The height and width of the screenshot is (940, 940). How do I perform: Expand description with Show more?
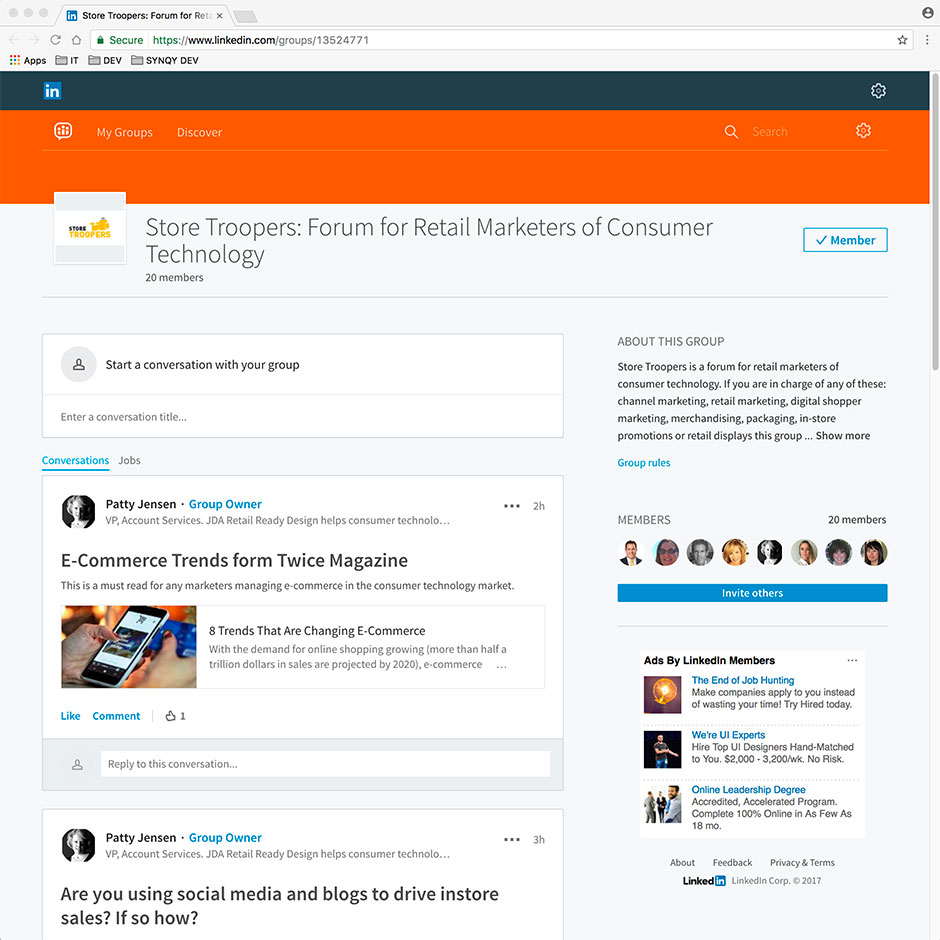click(842, 436)
